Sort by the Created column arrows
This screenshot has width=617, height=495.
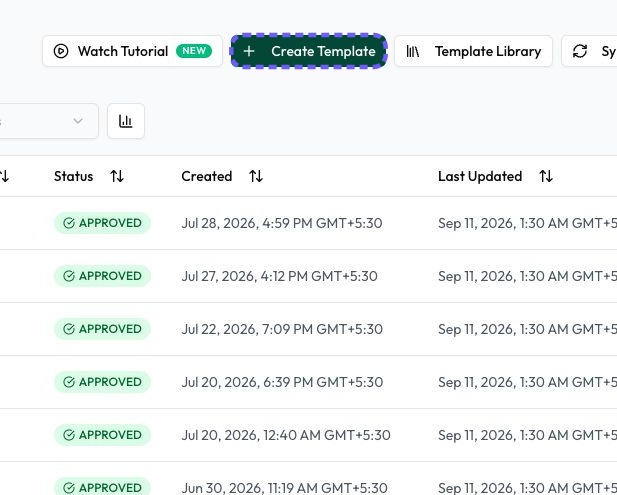pyautogui.click(x=256, y=176)
